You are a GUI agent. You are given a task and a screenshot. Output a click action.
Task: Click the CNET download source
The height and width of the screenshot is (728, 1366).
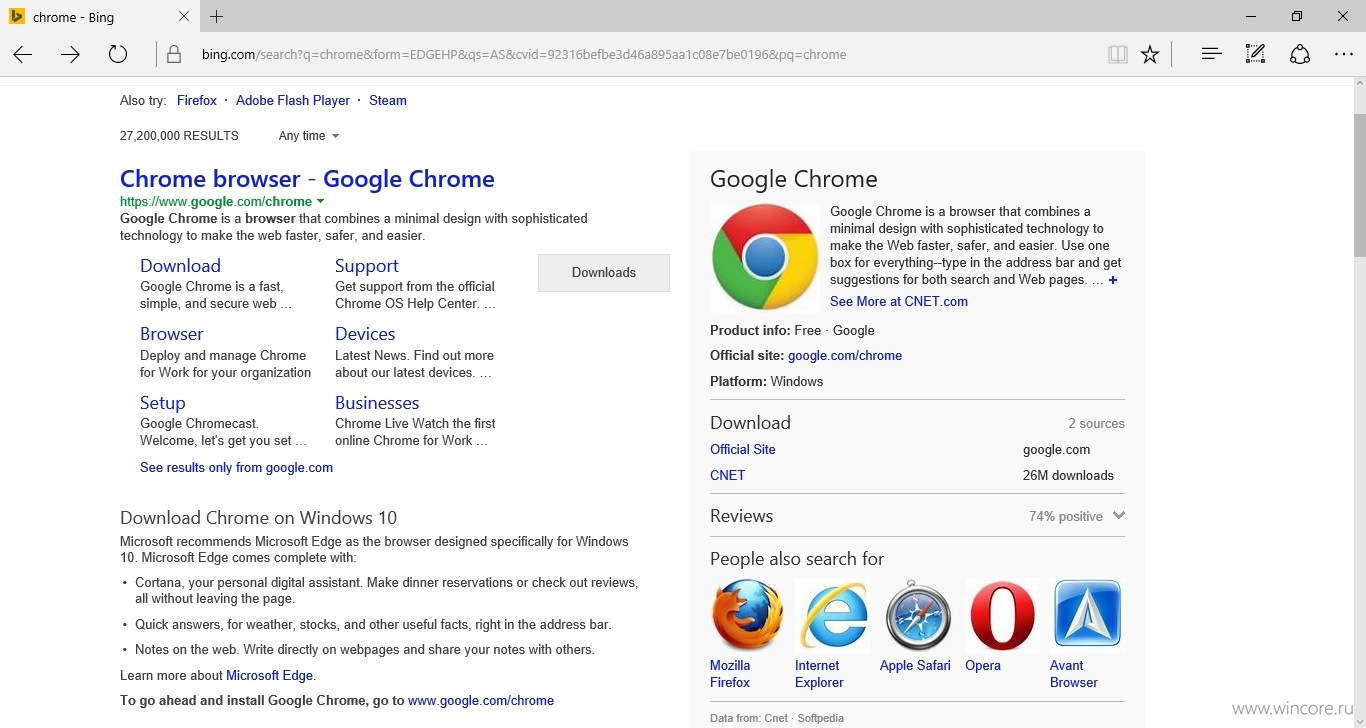pyautogui.click(x=727, y=476)
